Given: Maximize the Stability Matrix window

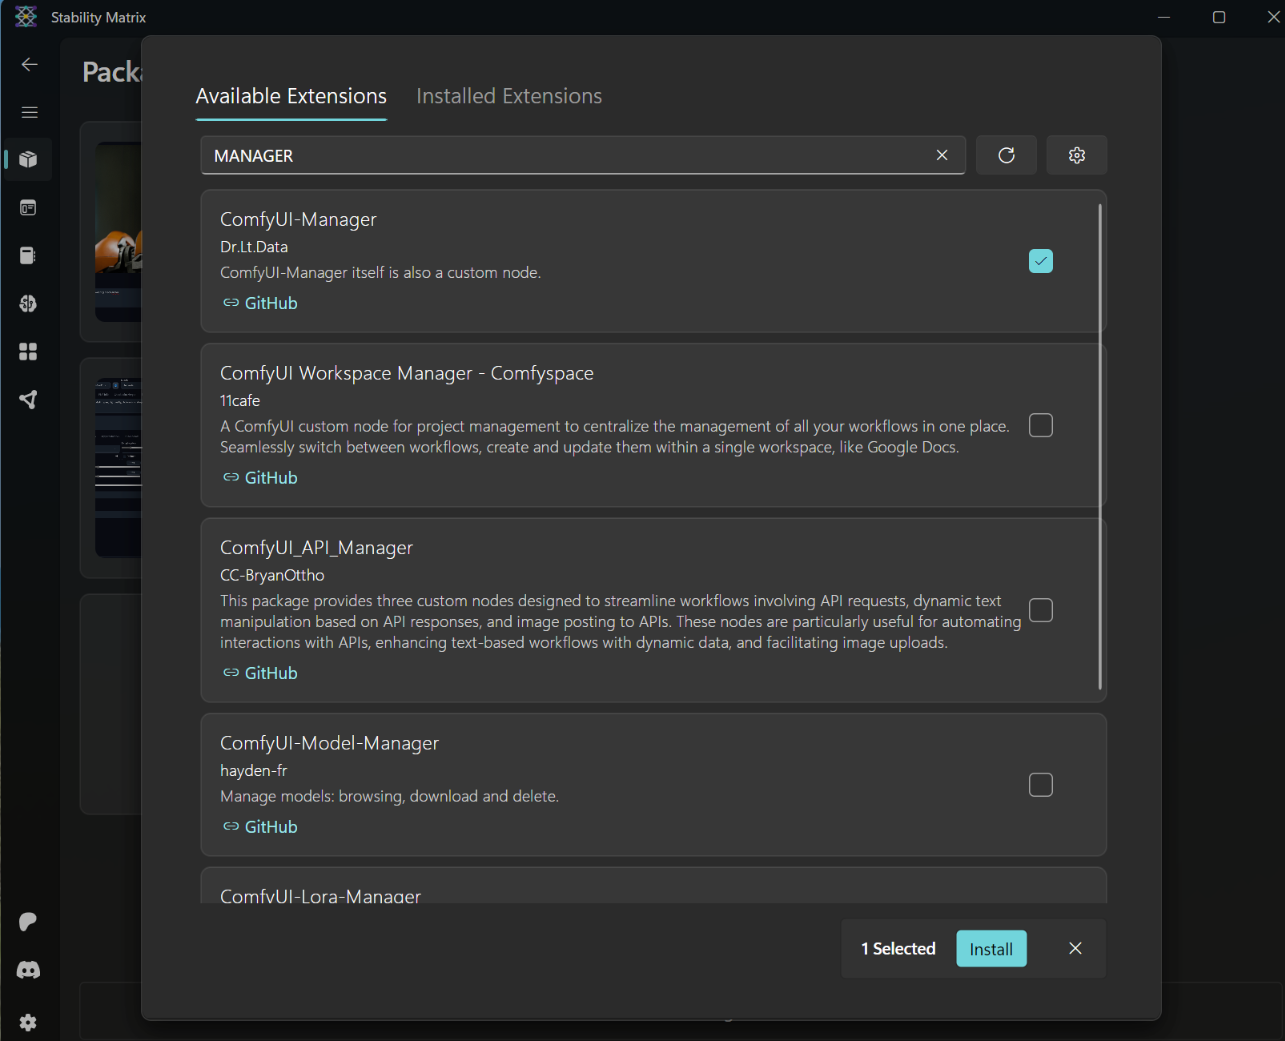Looking at the screenshot, I should [x=1219, y=17].
